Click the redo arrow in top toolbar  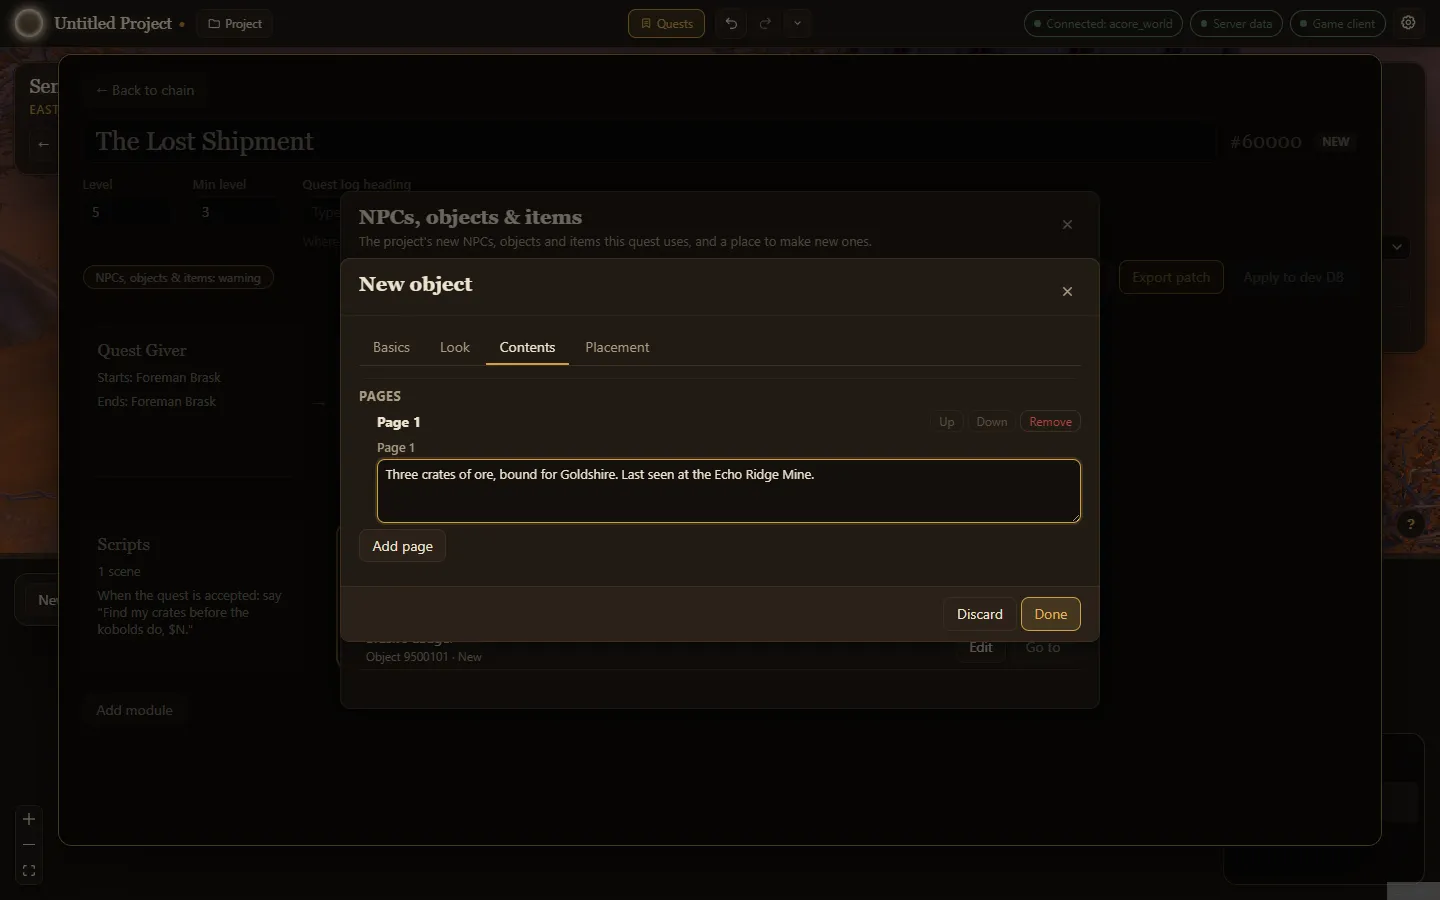pos(765,23)
